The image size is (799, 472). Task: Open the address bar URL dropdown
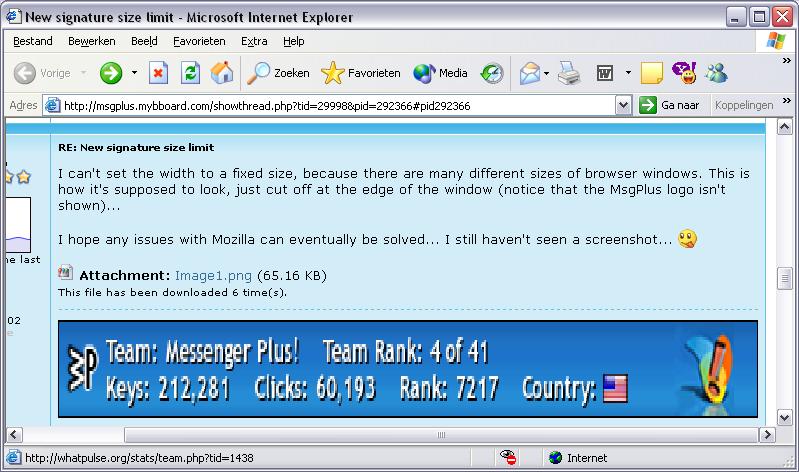pyautogui.click(x=623, y=106)
